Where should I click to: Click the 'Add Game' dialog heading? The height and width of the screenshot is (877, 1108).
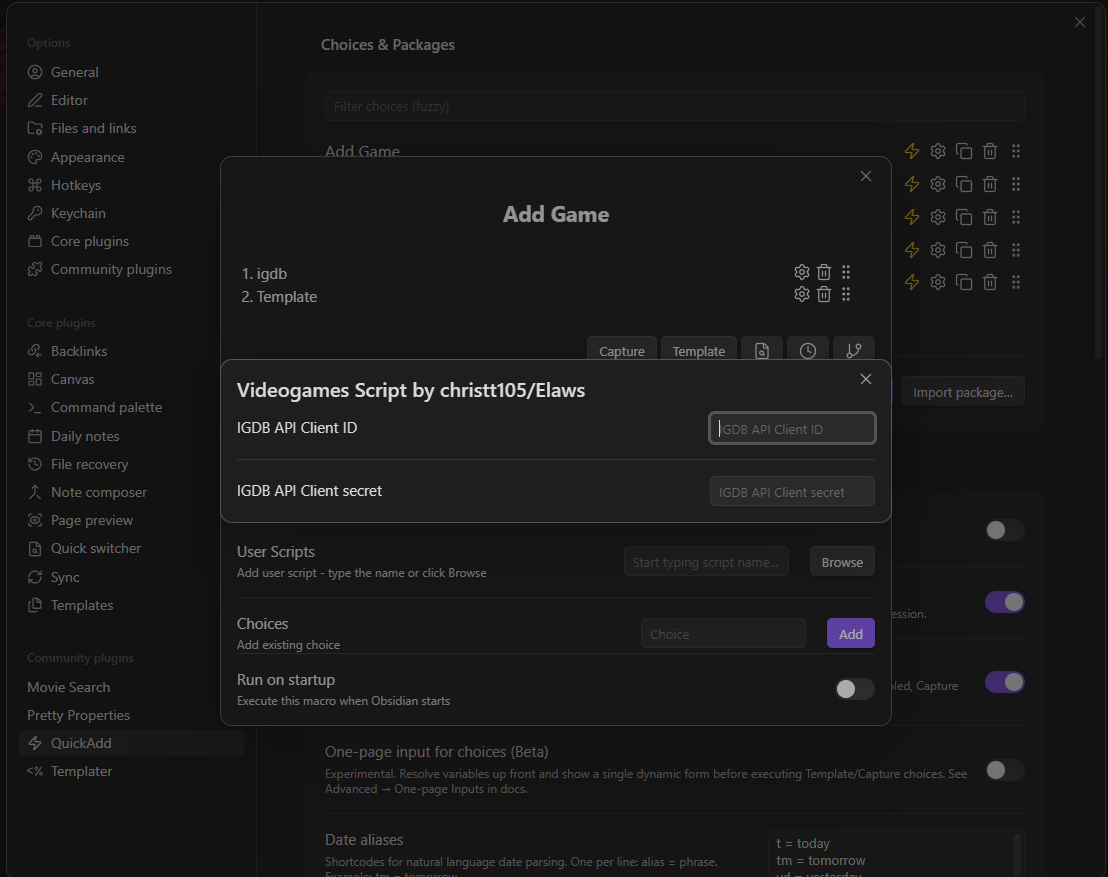[x=555, y=214]
